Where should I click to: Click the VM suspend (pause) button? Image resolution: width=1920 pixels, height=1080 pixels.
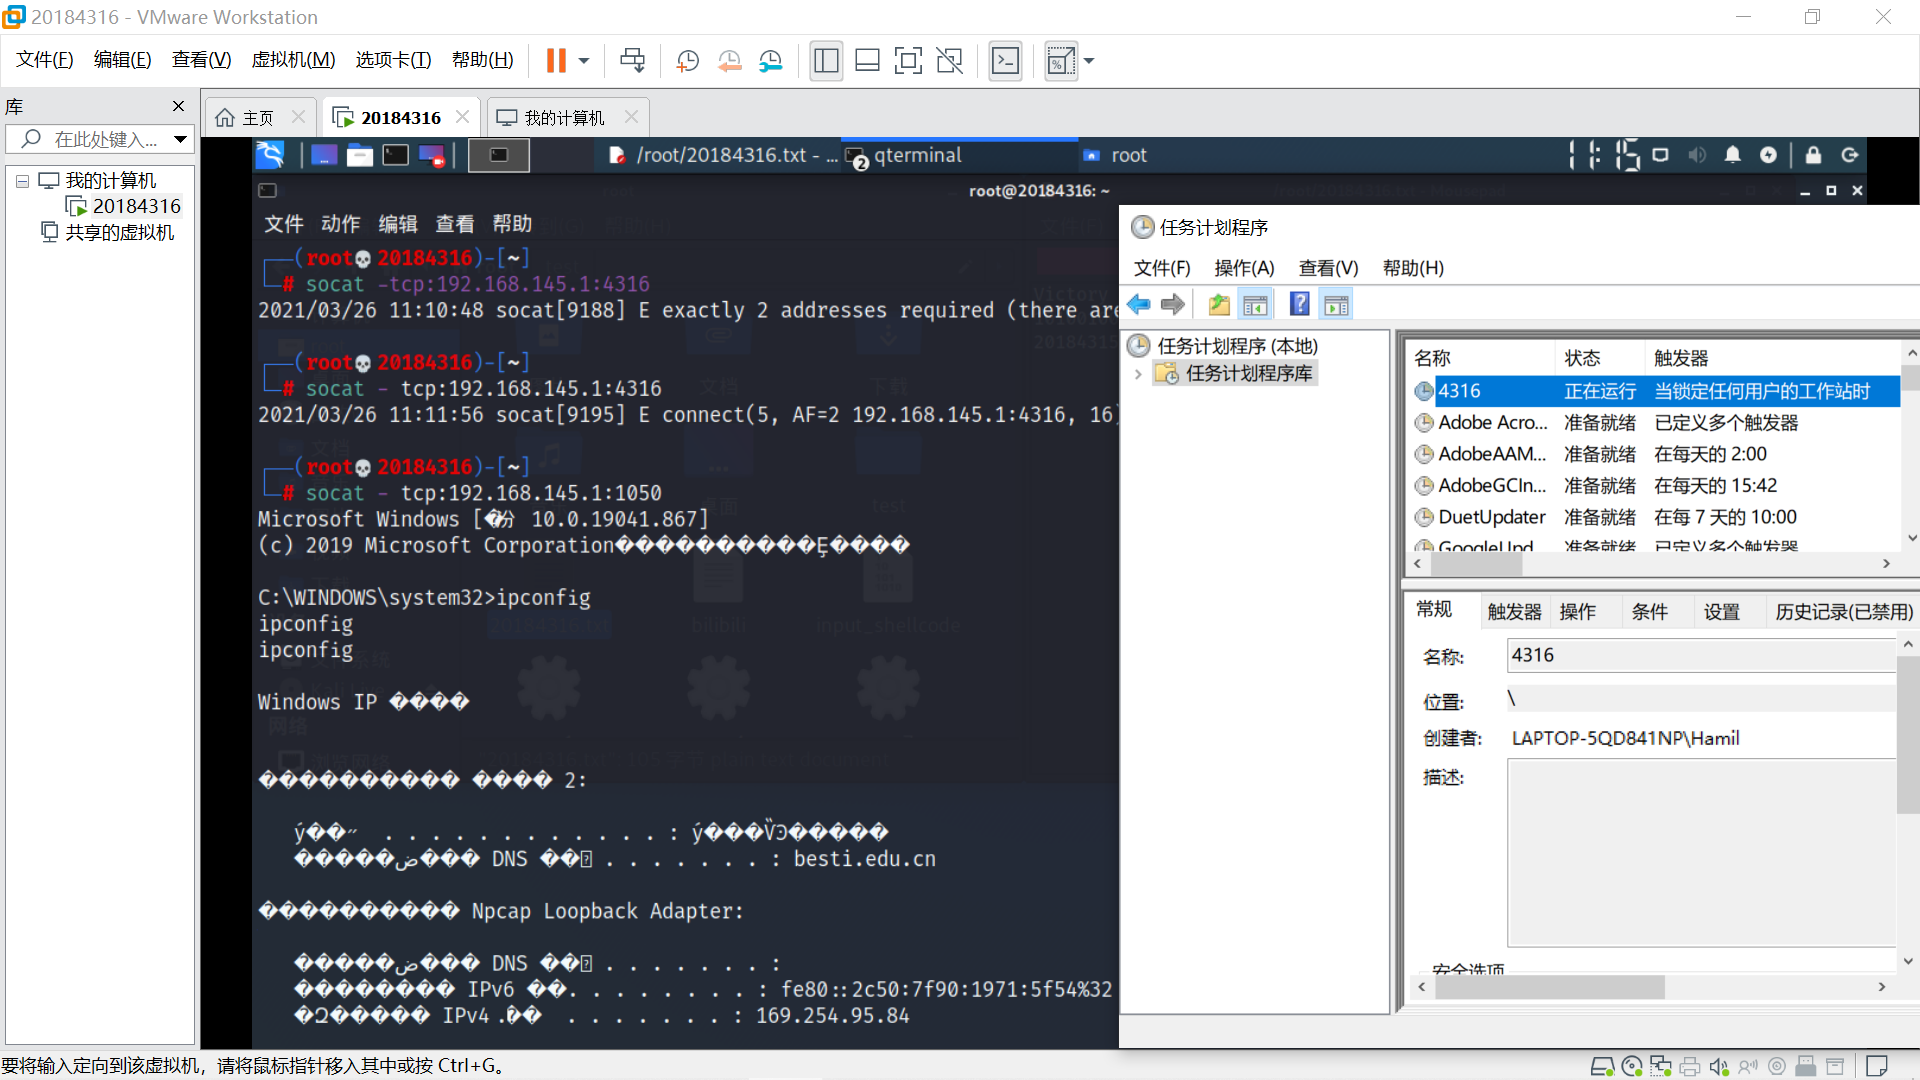[x=556, y=61]
